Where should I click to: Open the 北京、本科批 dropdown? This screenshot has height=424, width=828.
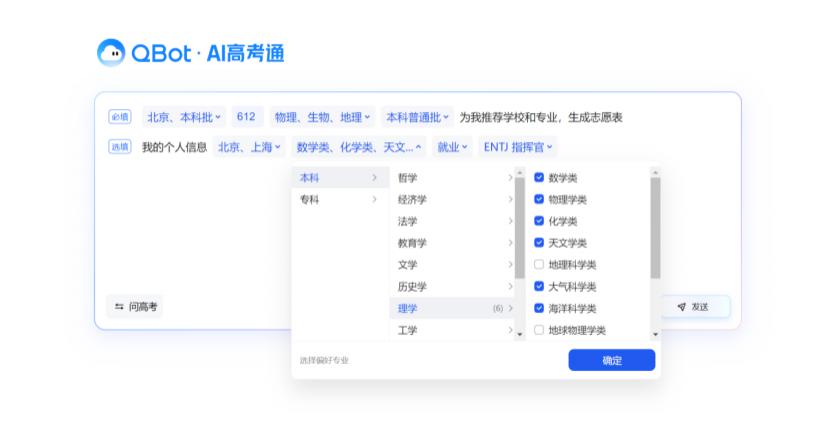(x=184, y=117)
